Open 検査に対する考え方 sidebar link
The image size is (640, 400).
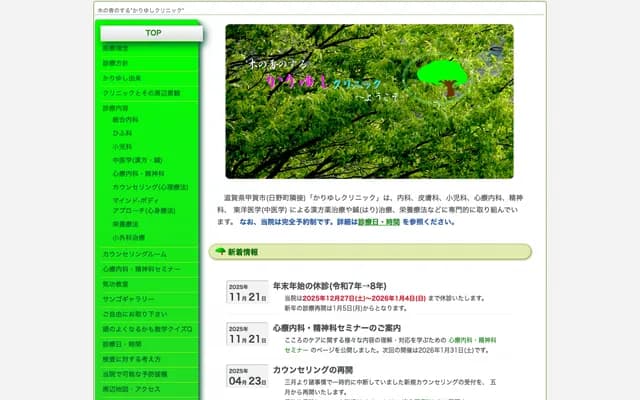(x=131, y=359)
